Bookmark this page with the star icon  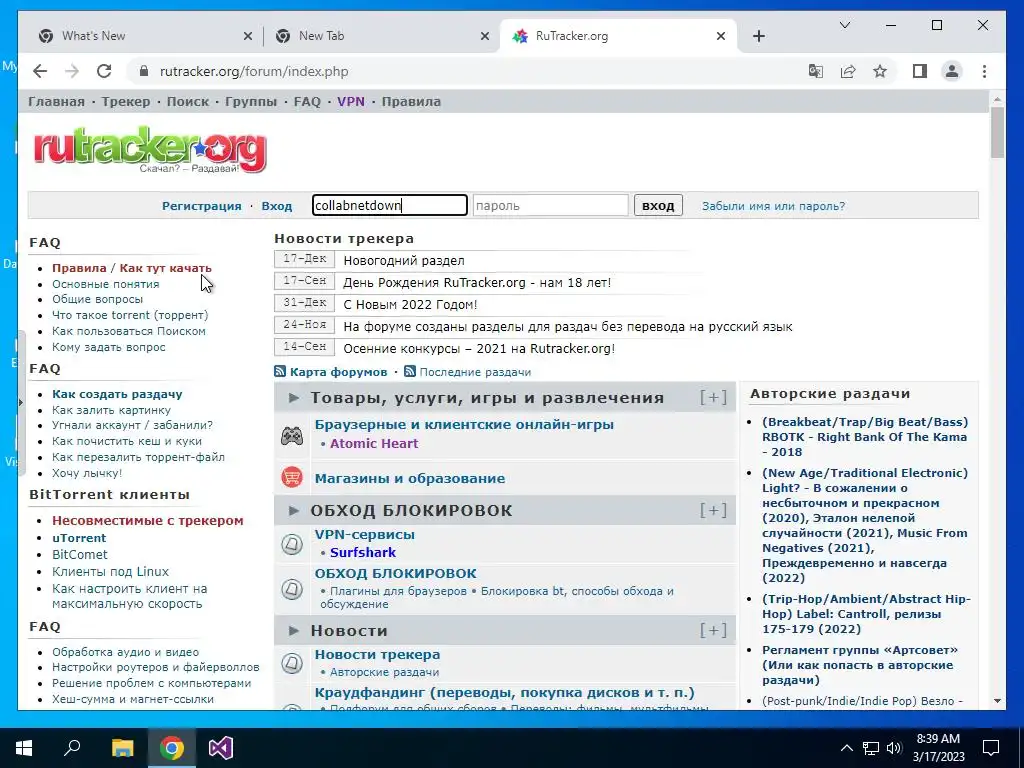click(880, 71)
